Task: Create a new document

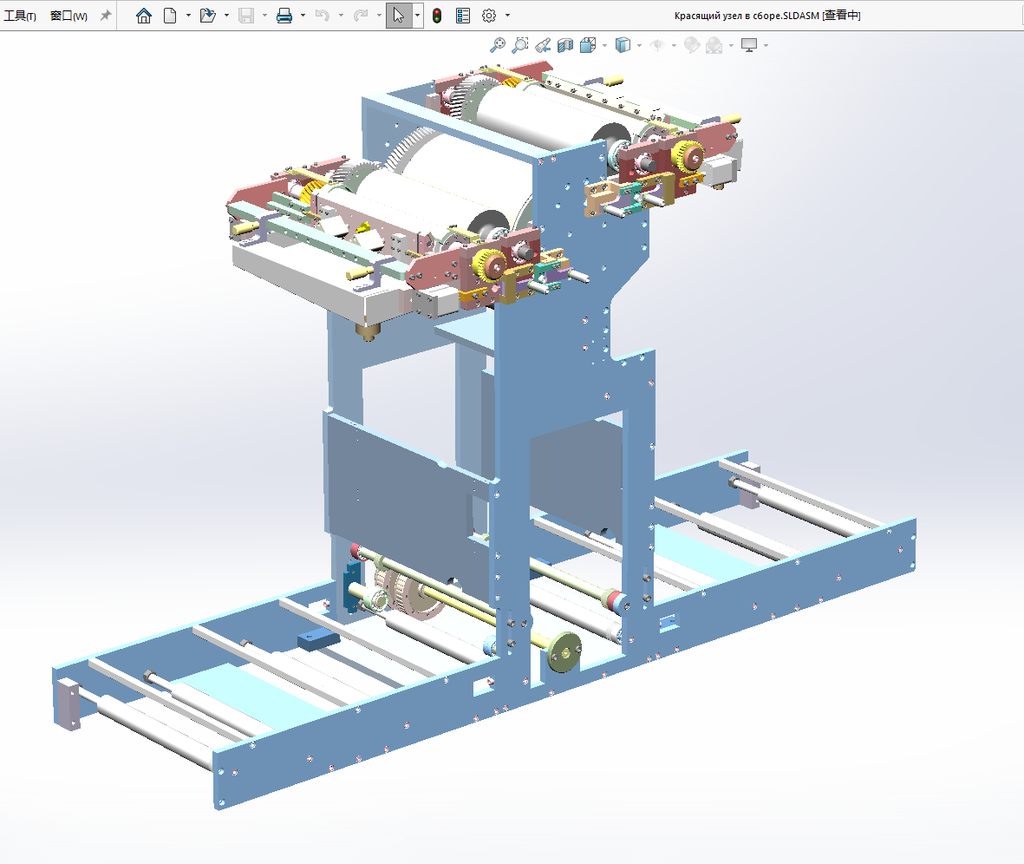Action: tap(170, 16)
